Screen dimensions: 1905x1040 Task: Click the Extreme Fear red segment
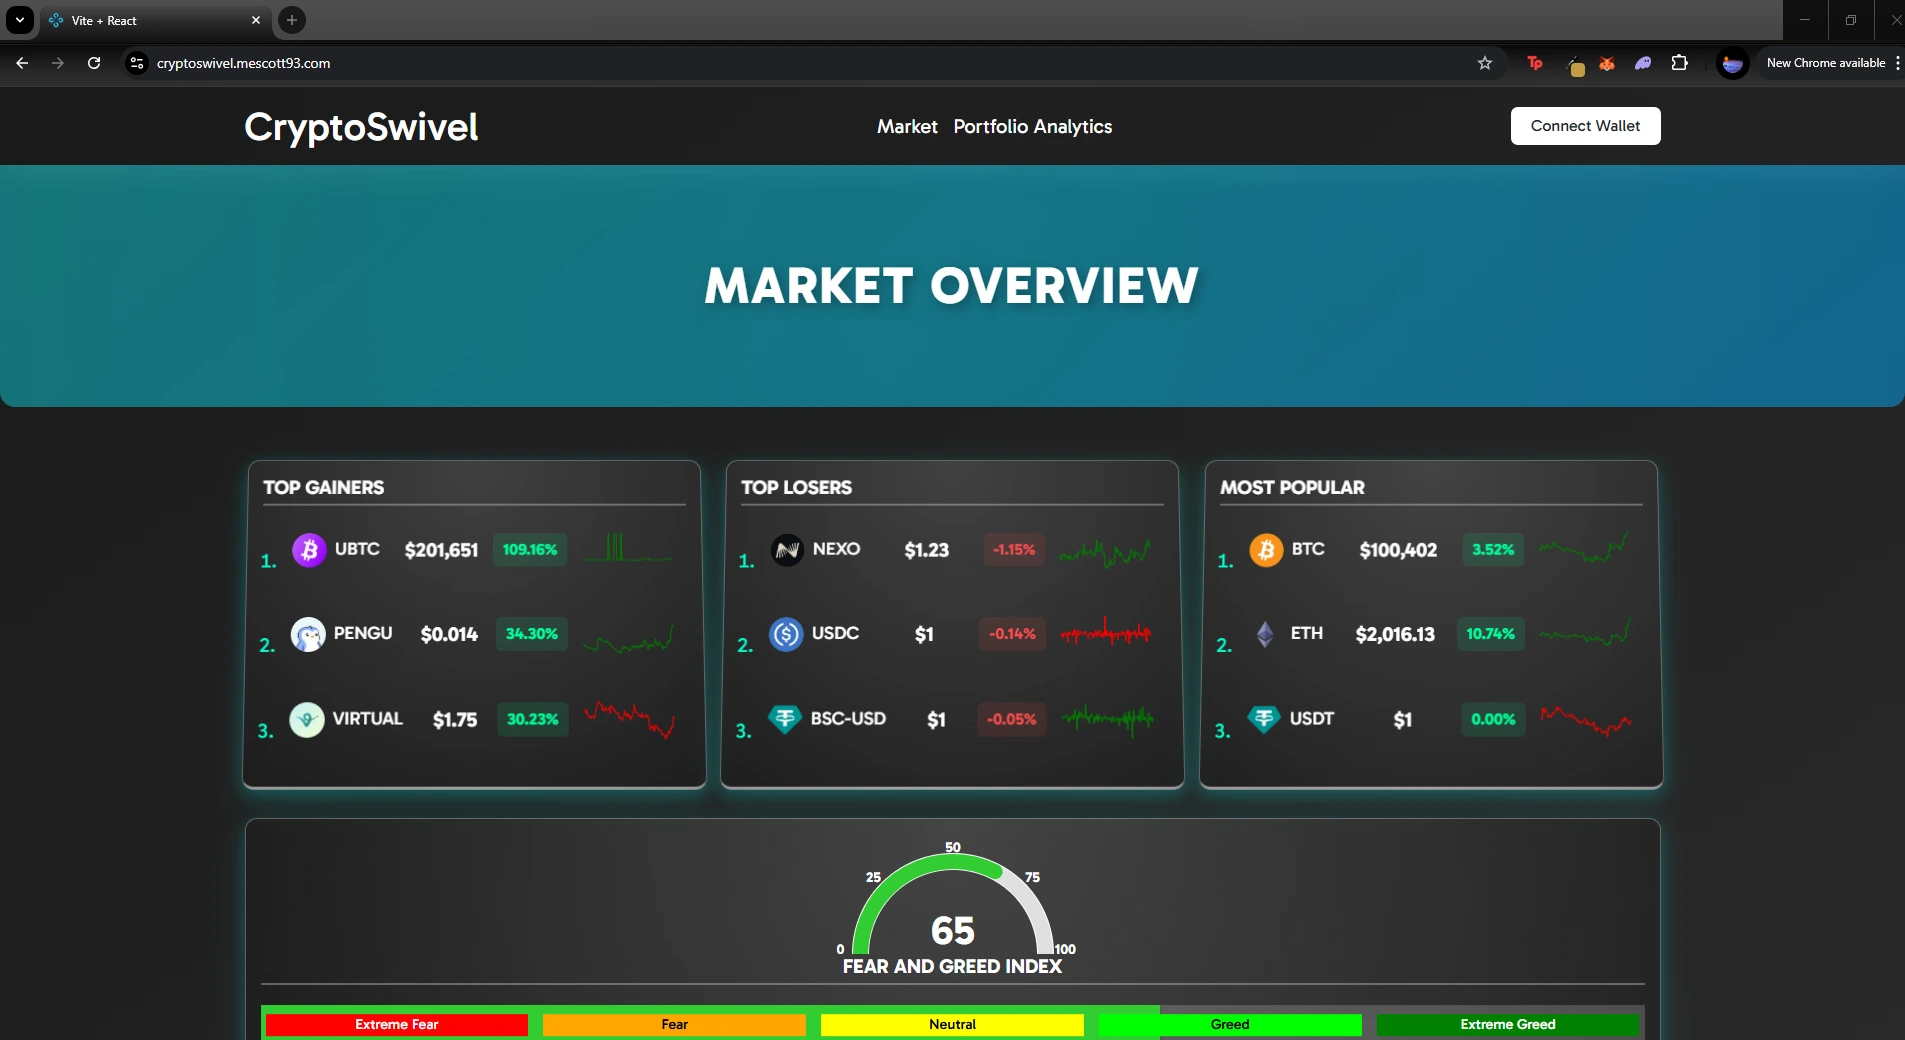tap(397, 1024)
